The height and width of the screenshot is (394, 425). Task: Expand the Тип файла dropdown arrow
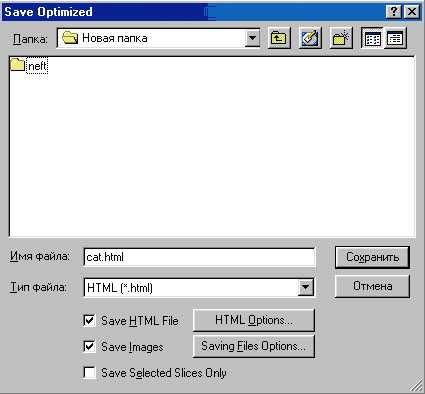(306, 287)
